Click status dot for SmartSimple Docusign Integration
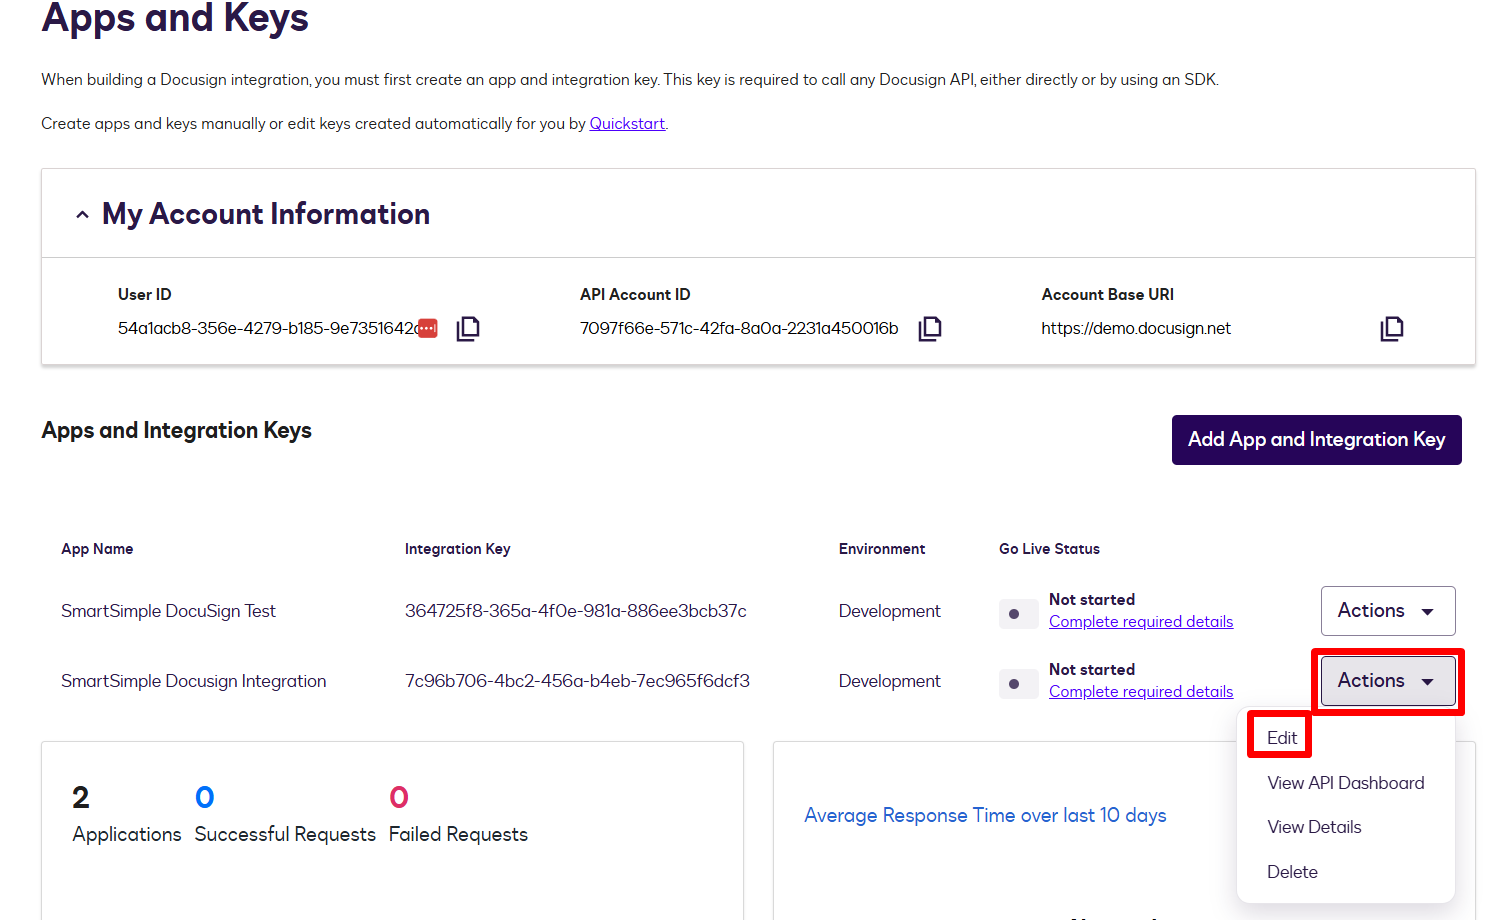Screen dimensions: 1501x920 (x=1014, y=683)
